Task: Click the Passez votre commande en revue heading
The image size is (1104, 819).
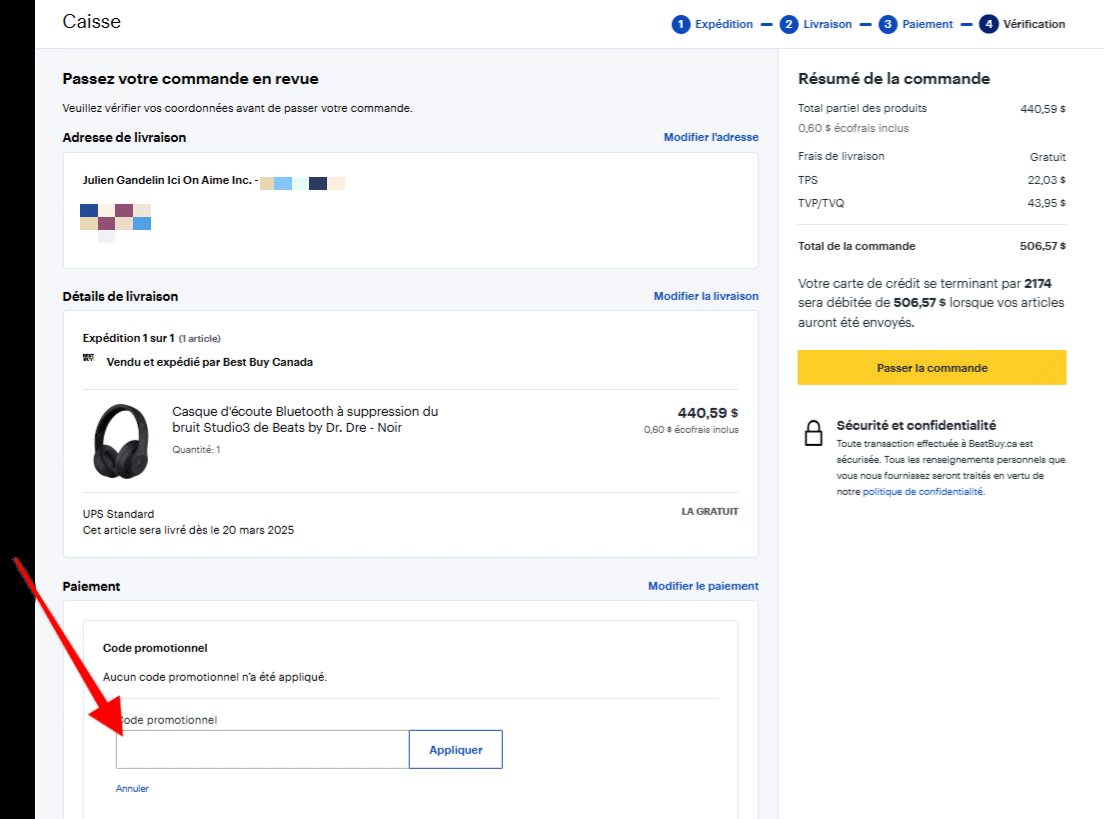Action: pyautogui.click(x=190, y=79)
